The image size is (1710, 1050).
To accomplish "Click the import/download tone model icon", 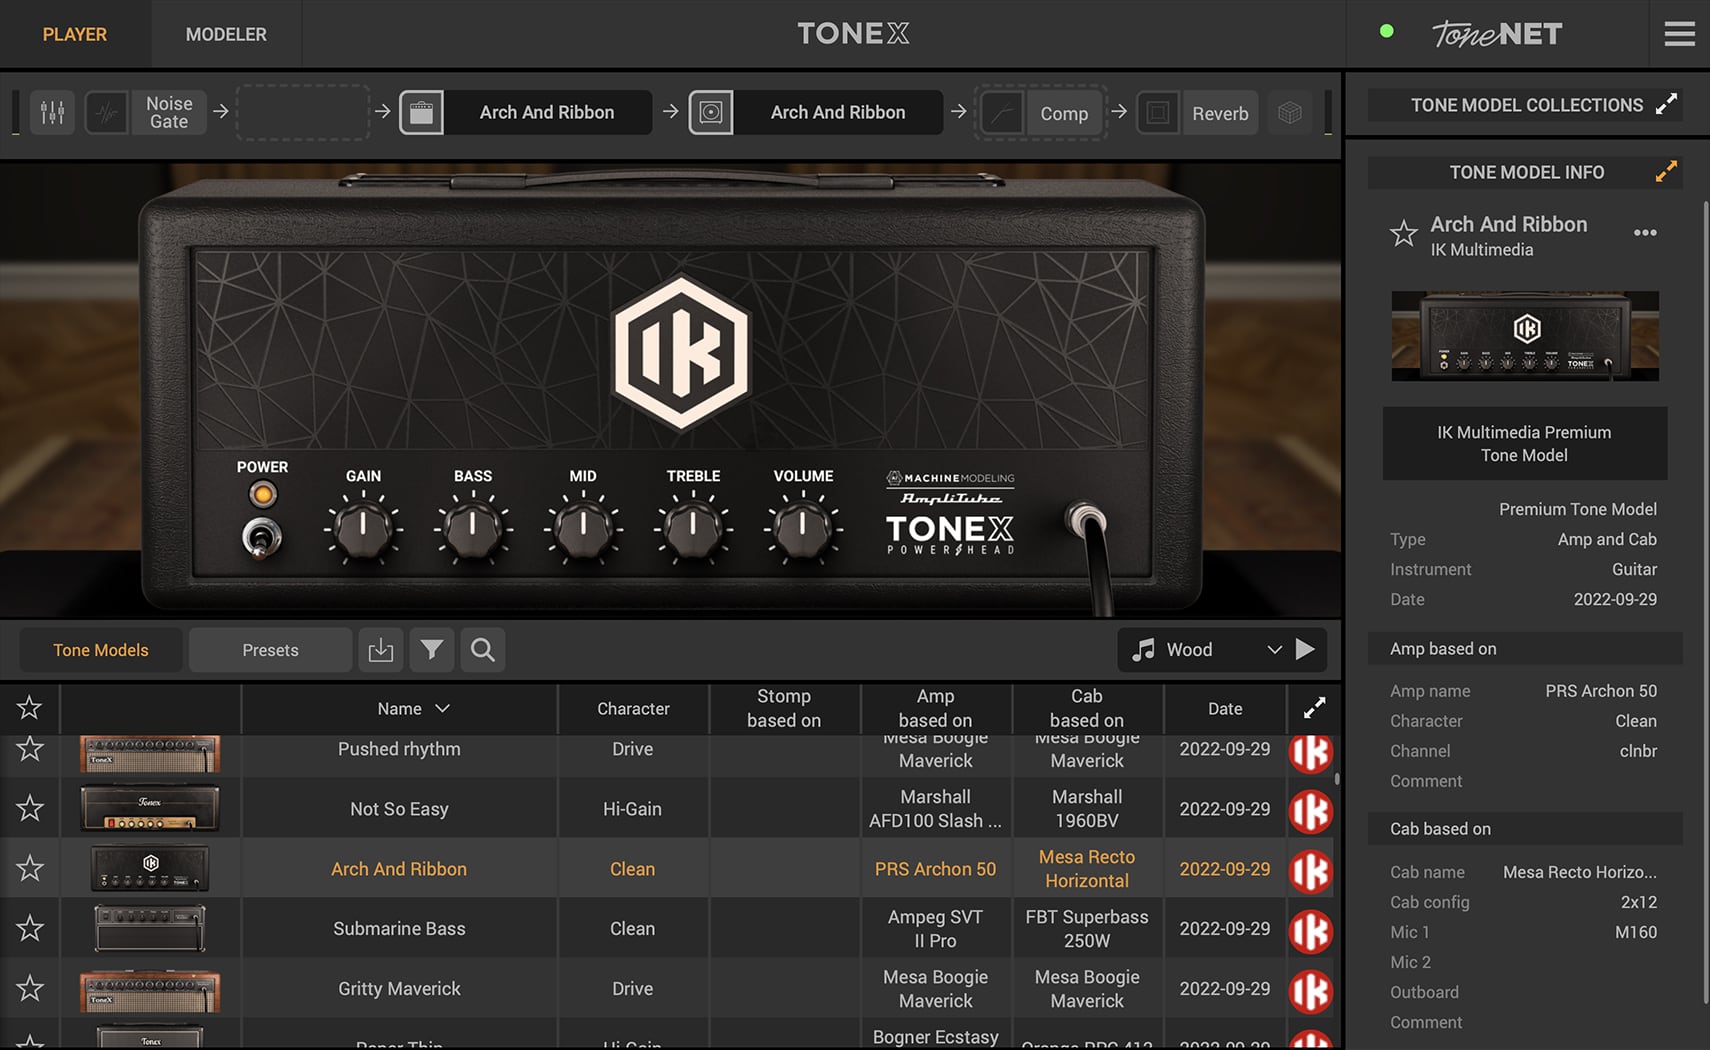I will (x=381, y=650).
